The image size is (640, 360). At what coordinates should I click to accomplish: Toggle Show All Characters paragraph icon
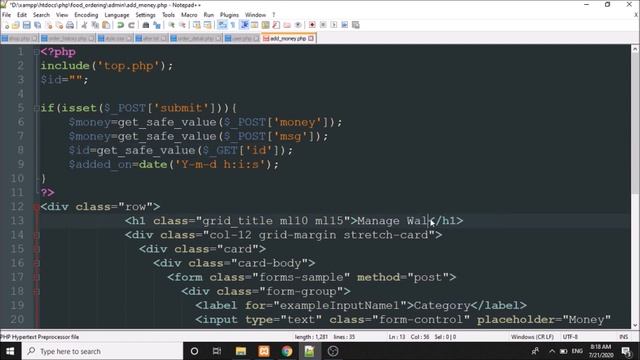pyautogui.click(x=233, y=25)
